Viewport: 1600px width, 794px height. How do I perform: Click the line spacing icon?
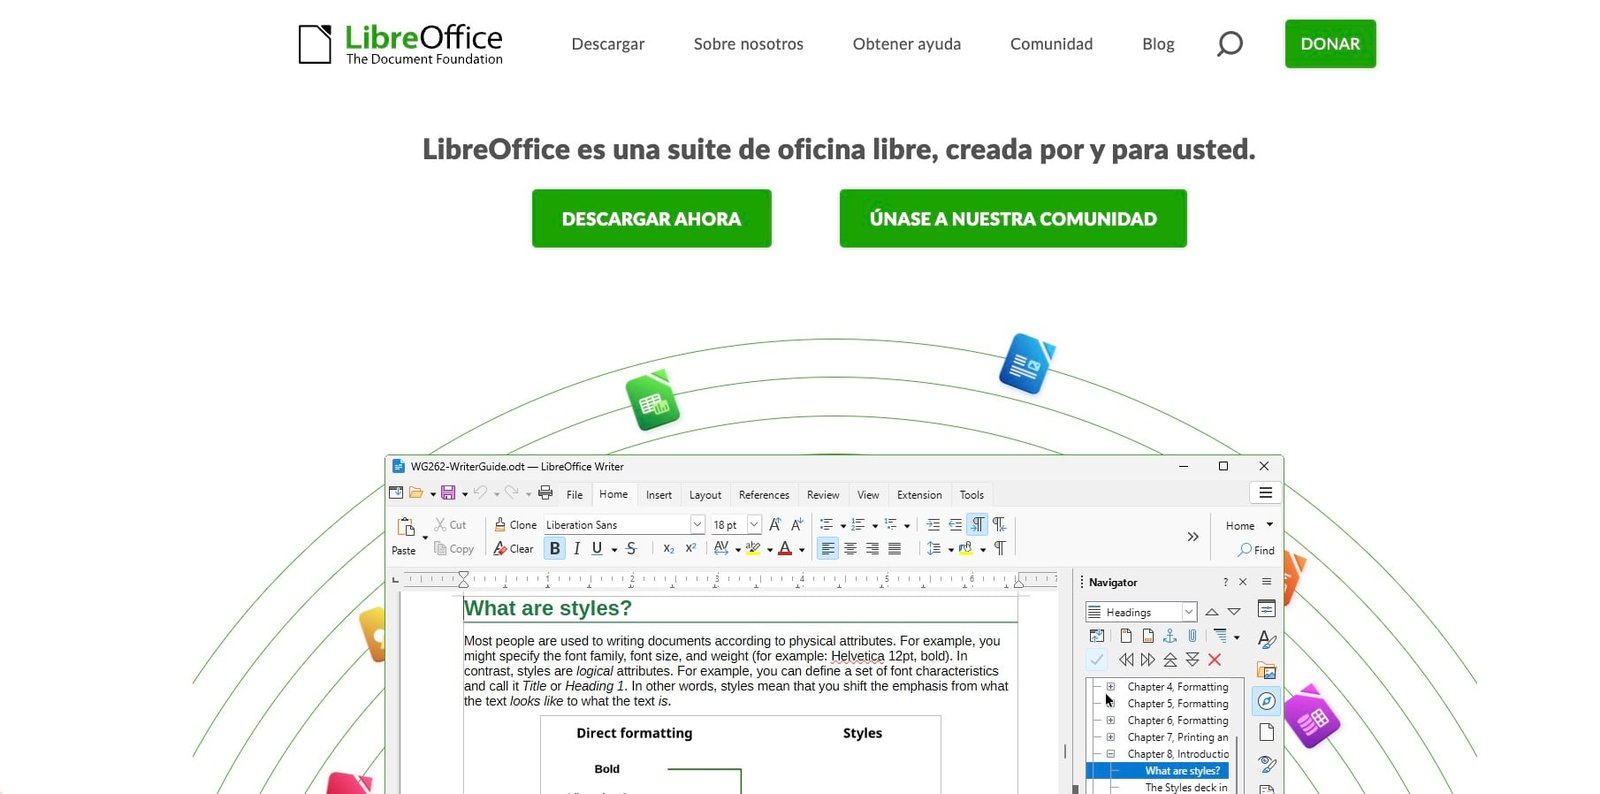933,548
